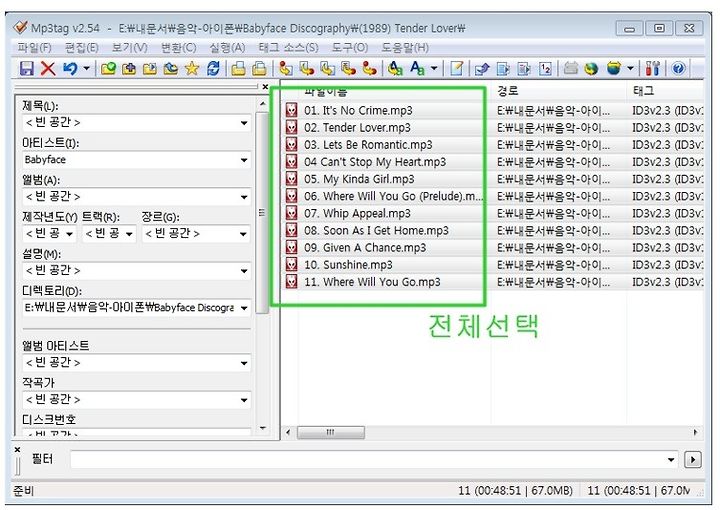Expand the 앨범 아티스트 dropdown
The height and width of the screenshot is (510, 720).
[x=244, y=364]
